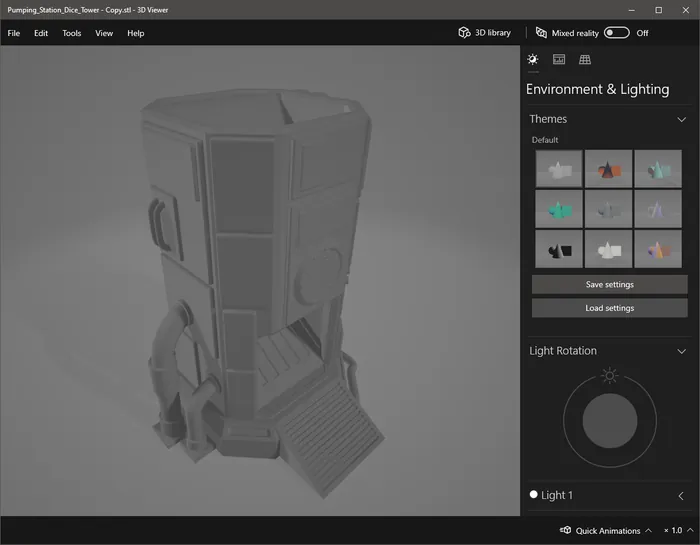Collapse the Light Rotation section
700x545 pixels.
point(681,351)
